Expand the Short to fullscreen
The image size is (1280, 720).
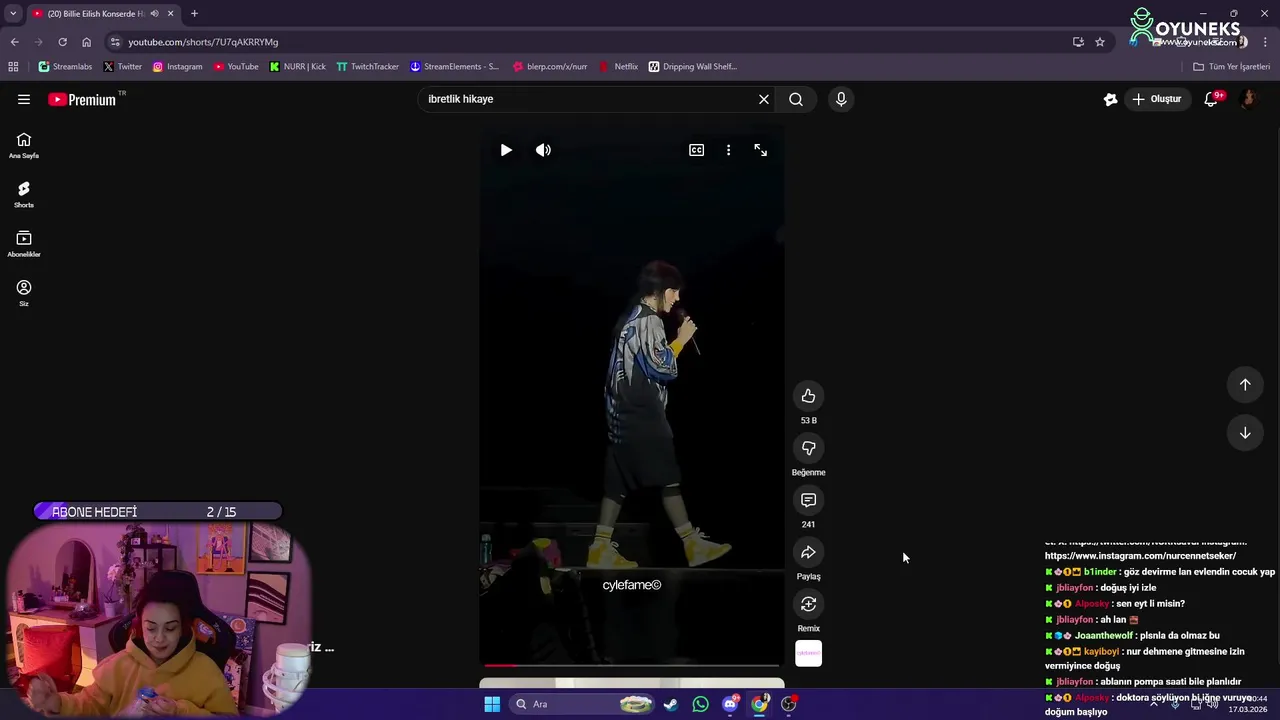pos(761,150)
